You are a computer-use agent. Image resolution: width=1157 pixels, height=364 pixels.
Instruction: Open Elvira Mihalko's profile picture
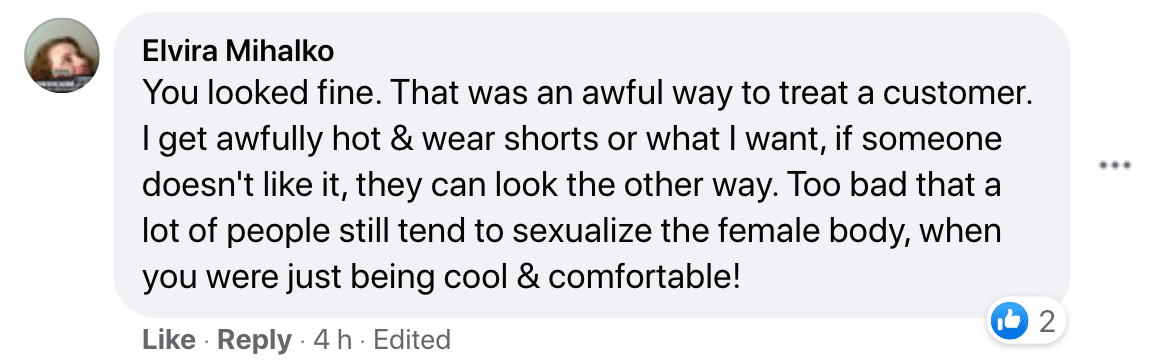[62, 55]
